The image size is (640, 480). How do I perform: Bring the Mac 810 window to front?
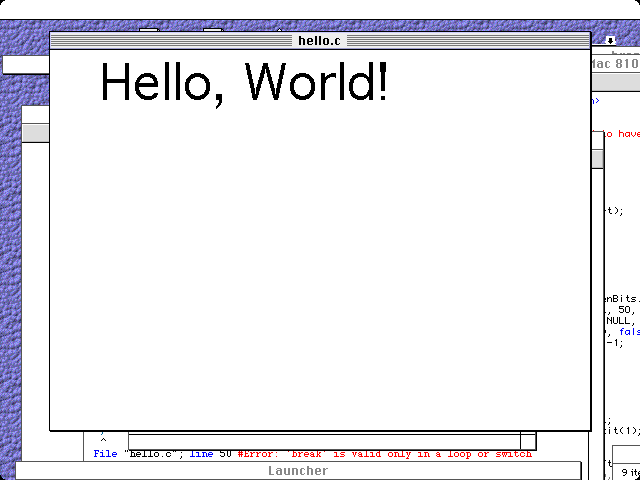[x=615, y=63]
